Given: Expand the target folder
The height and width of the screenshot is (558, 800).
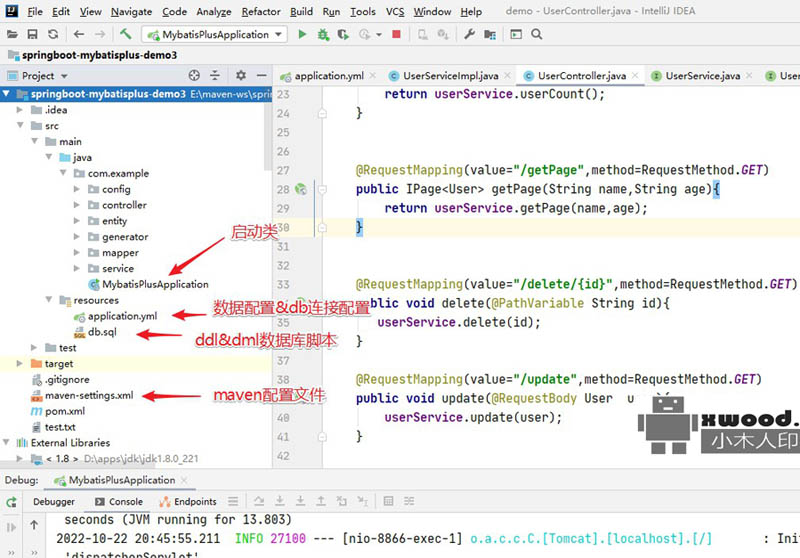Looking at the screenshot, I should point(19,364).
